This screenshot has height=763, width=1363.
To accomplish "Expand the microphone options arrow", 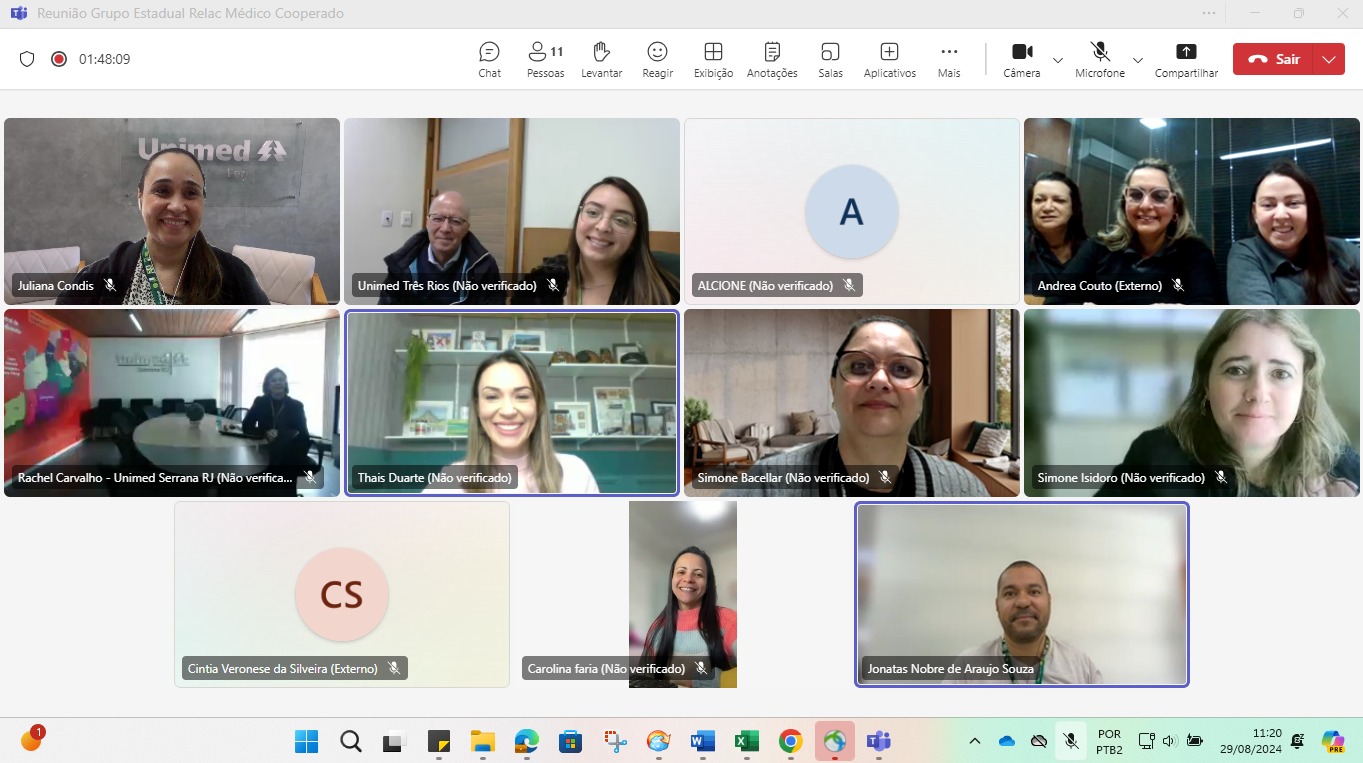I will point(1137,60).
